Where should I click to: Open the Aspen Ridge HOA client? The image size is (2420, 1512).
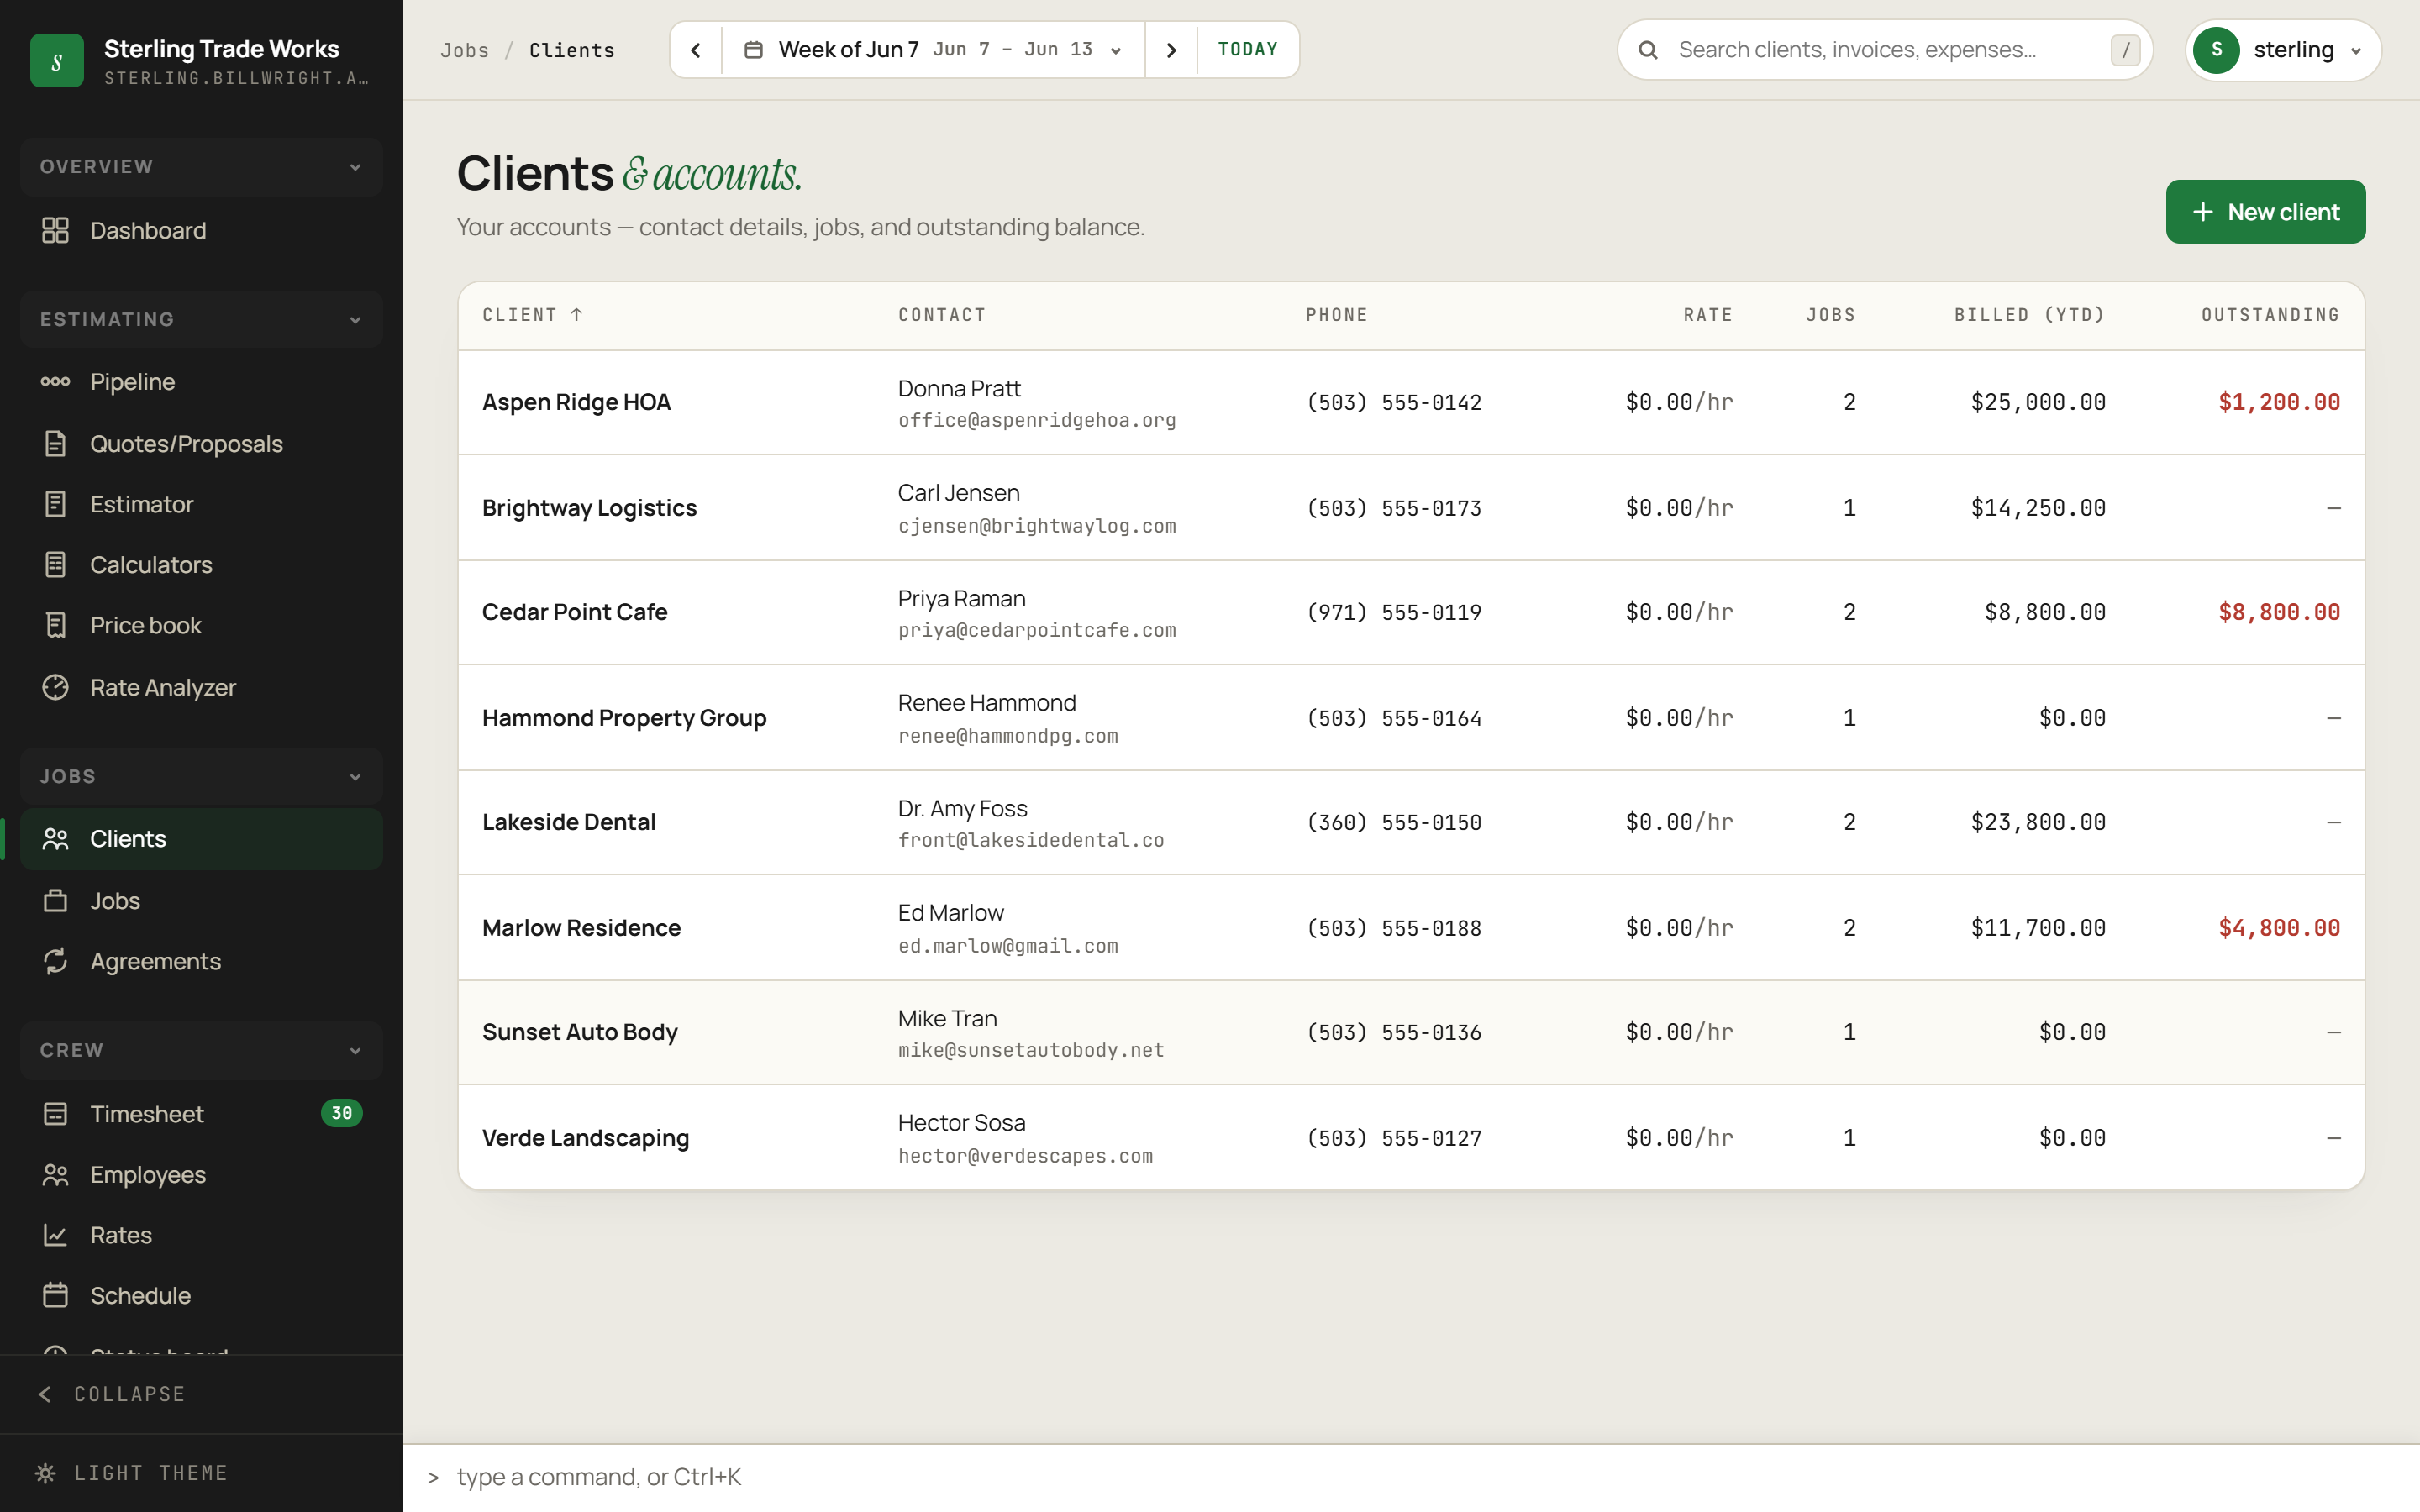coord(576,402)
